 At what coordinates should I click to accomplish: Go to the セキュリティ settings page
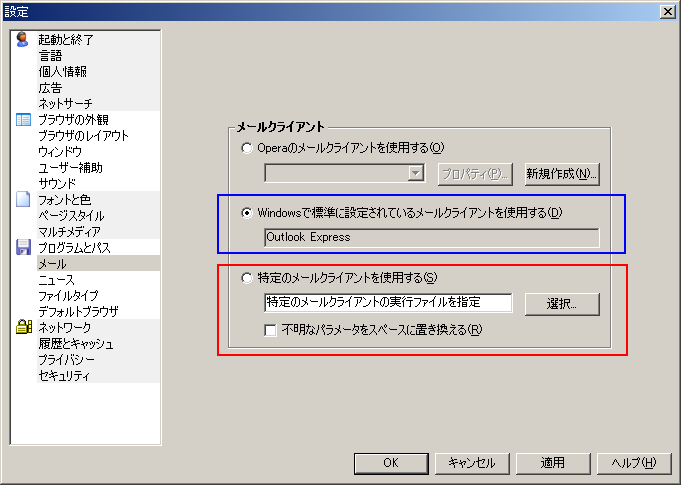[64, 376]
